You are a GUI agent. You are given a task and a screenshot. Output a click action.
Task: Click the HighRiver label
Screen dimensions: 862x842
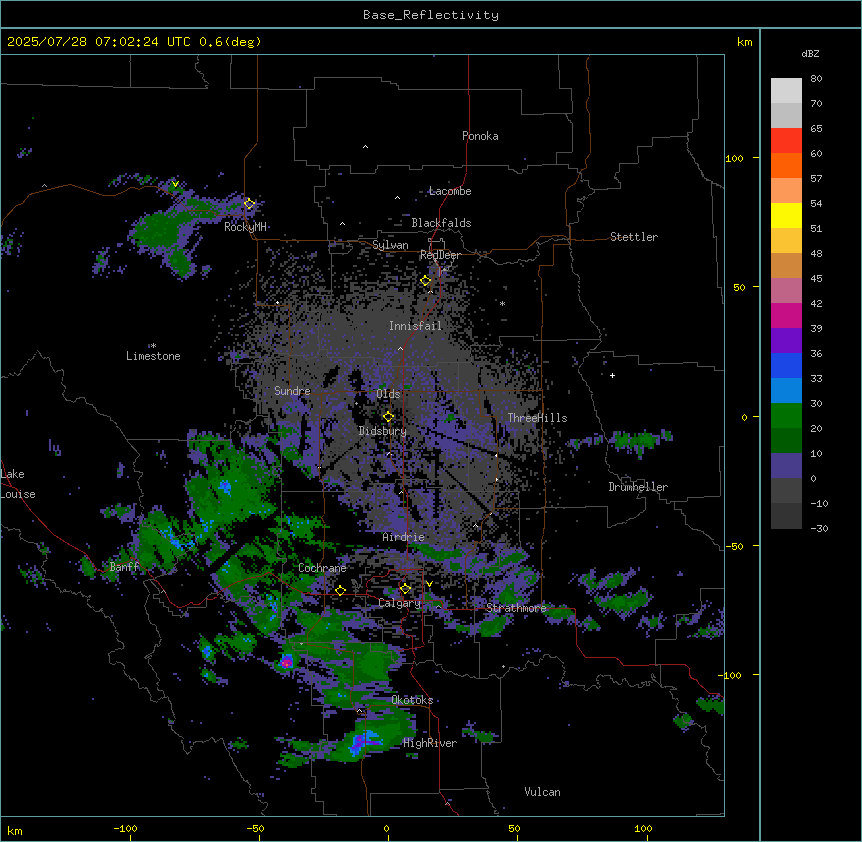[x=430, y=743]
